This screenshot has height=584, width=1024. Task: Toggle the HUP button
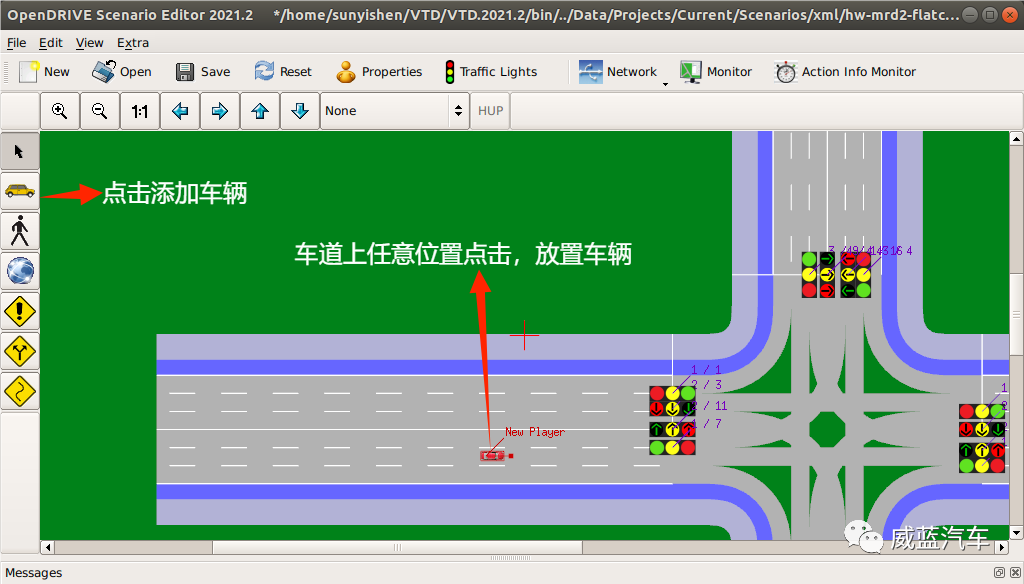(x=489, y=110)
